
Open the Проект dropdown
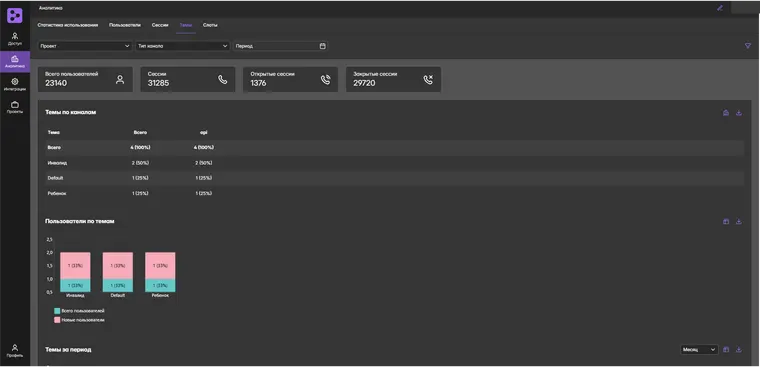(x=85, y=46)
